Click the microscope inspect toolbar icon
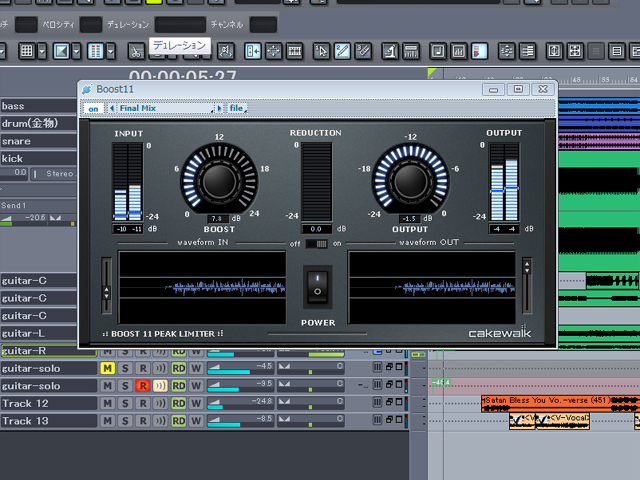This screenshot has width=640, height=480. tap(390, 51)
